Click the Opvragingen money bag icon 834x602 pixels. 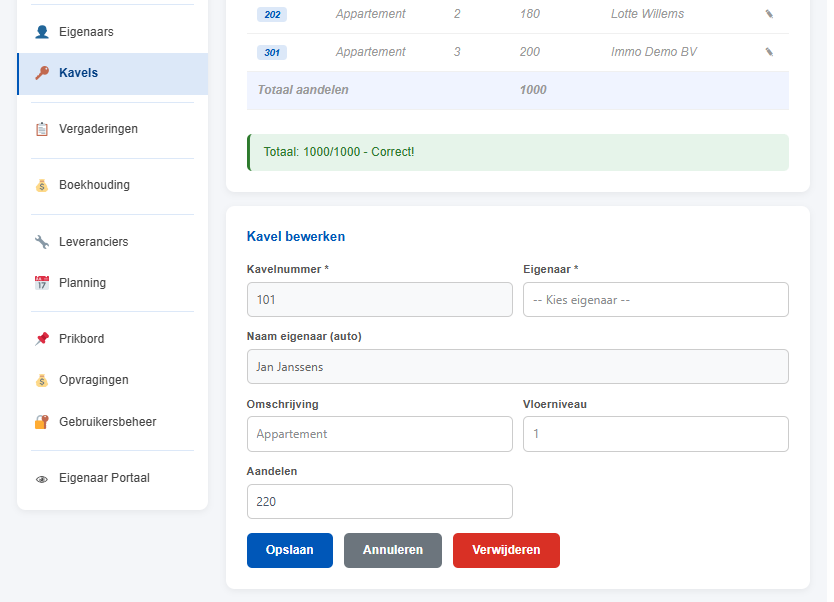41,380
